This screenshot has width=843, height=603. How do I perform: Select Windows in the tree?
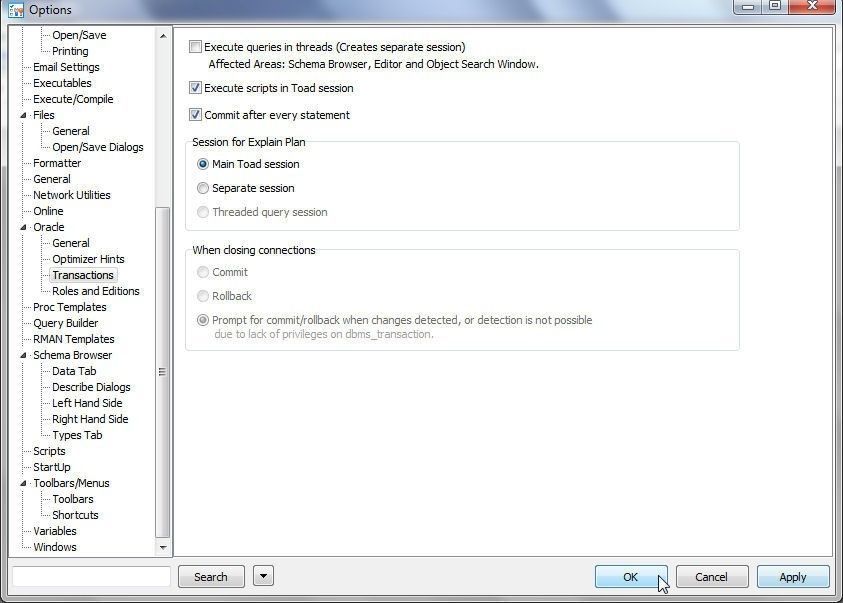tap(55, 547)
